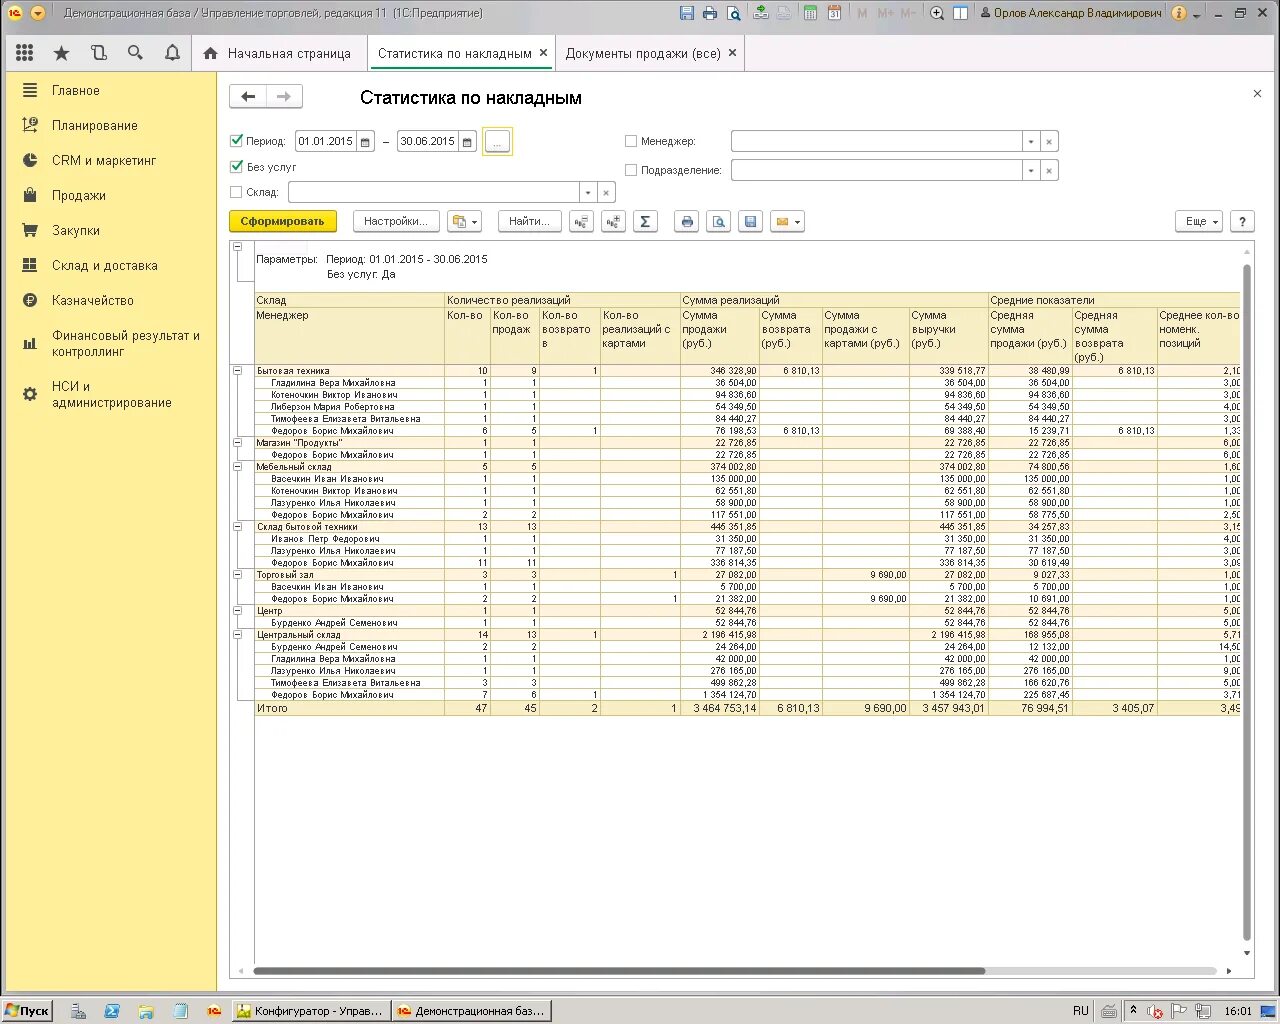This screenshot has height=1024, width=1280.
Task: Click the window layout icon in the title bar
Action: 960,13
